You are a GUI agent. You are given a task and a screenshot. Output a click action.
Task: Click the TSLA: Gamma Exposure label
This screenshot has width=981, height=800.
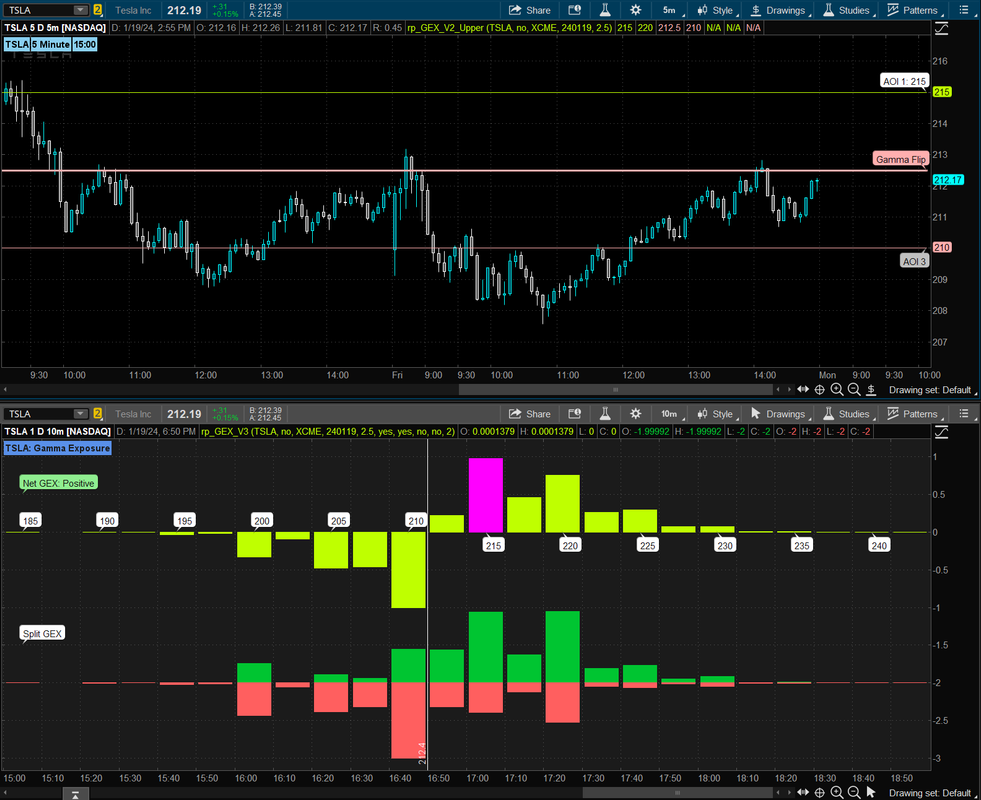pyautogui.click(x=58, y=448)
